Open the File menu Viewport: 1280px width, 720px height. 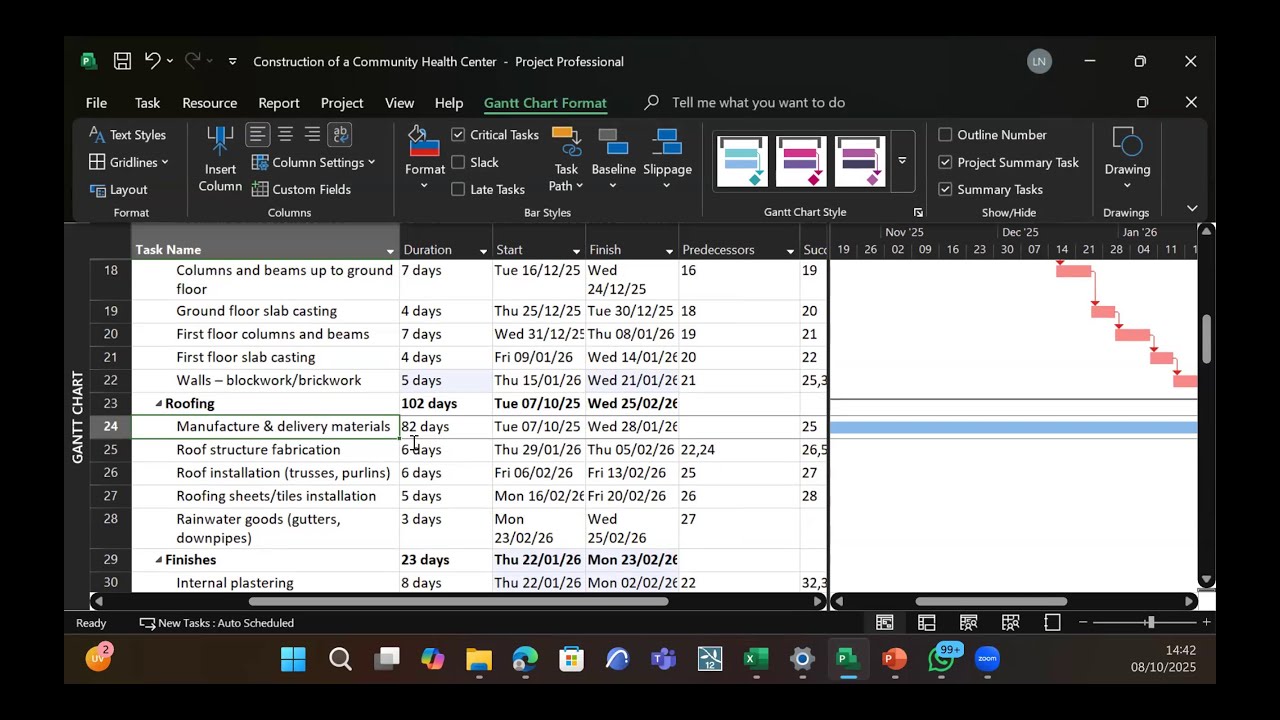point(96,102)
